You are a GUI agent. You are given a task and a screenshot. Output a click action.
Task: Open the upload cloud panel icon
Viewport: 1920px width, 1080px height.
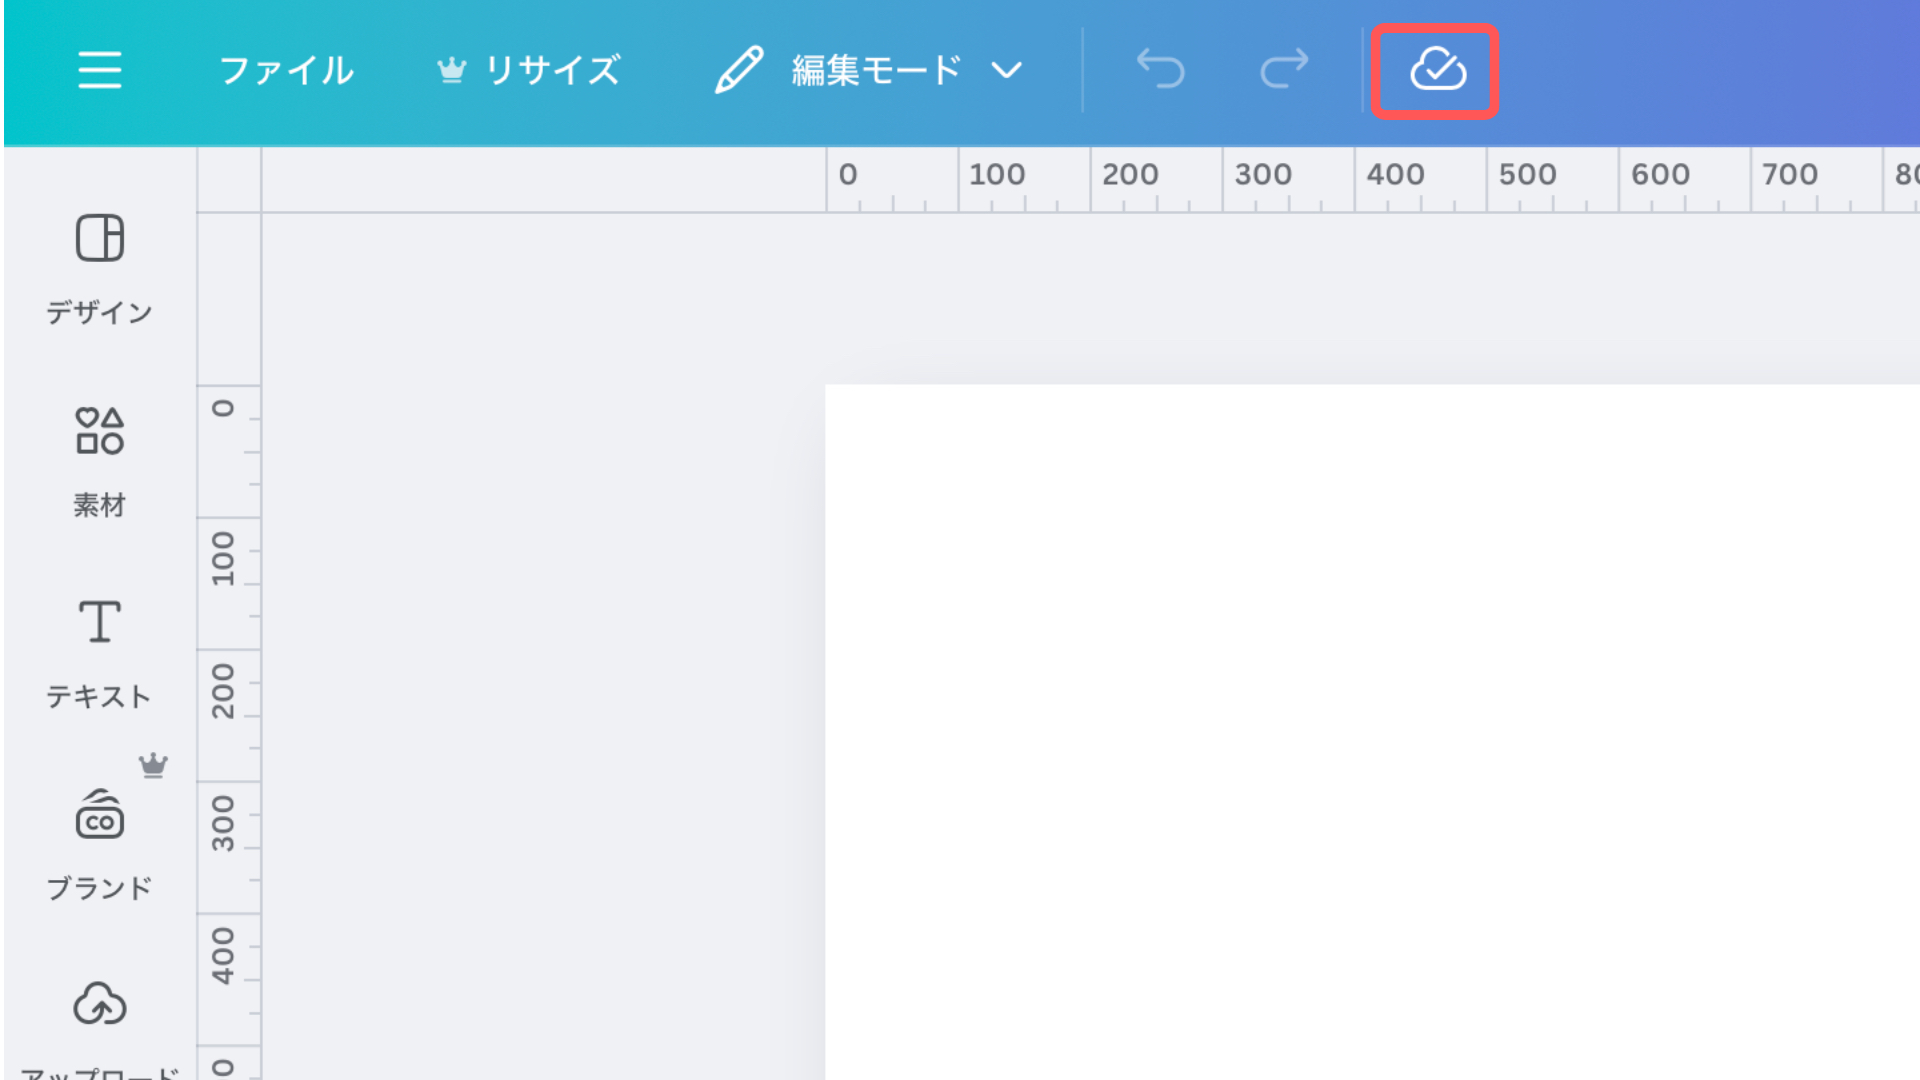pyautogui.click(x=100, y=1003)
